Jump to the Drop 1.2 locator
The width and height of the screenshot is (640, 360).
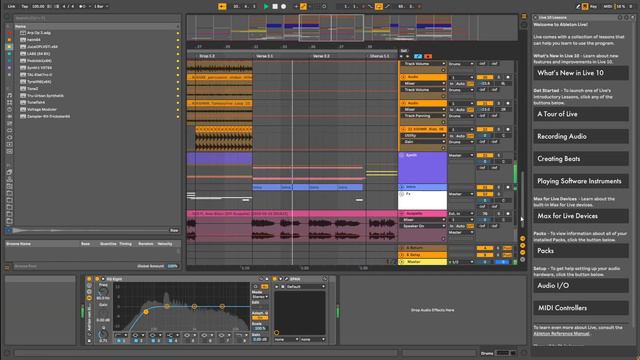tap(207, 56)
